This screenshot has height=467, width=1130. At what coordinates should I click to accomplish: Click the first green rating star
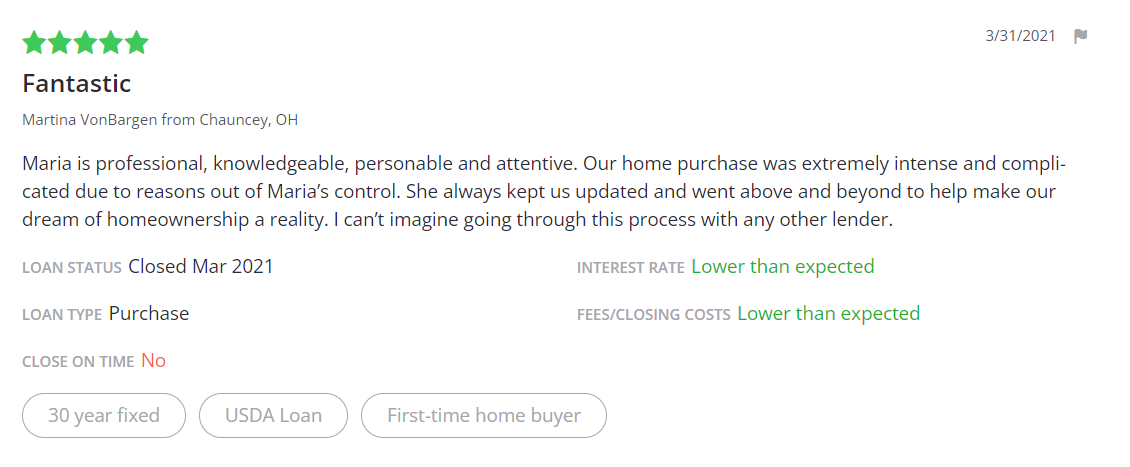point(34,43)
